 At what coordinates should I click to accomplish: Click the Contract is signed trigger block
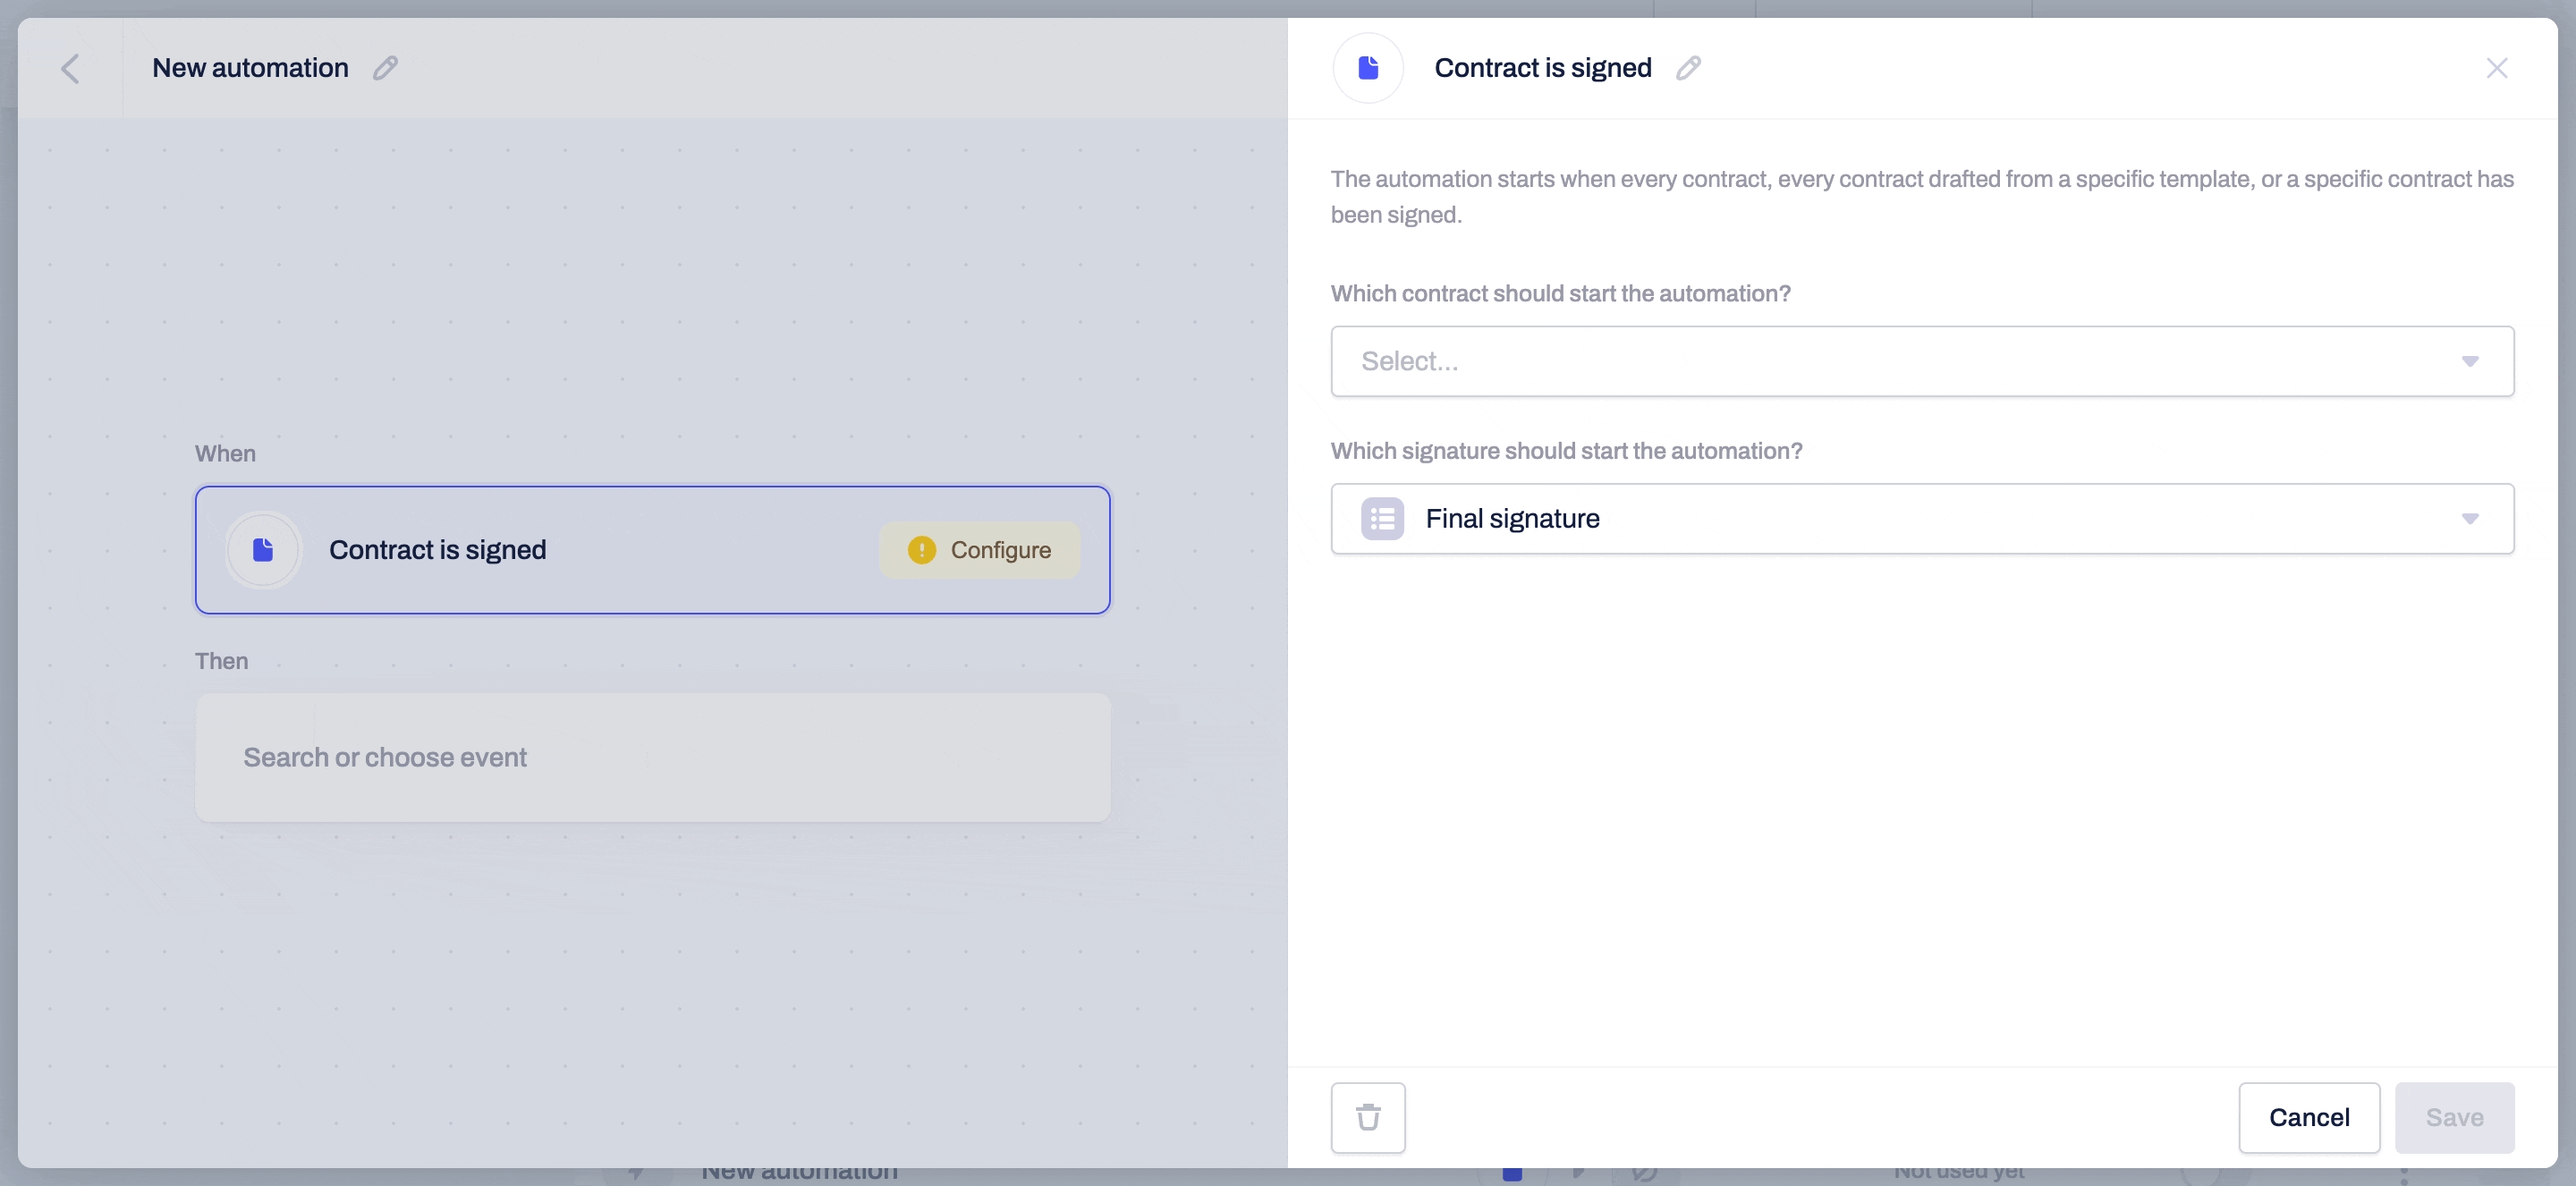[x=652, y=548]
